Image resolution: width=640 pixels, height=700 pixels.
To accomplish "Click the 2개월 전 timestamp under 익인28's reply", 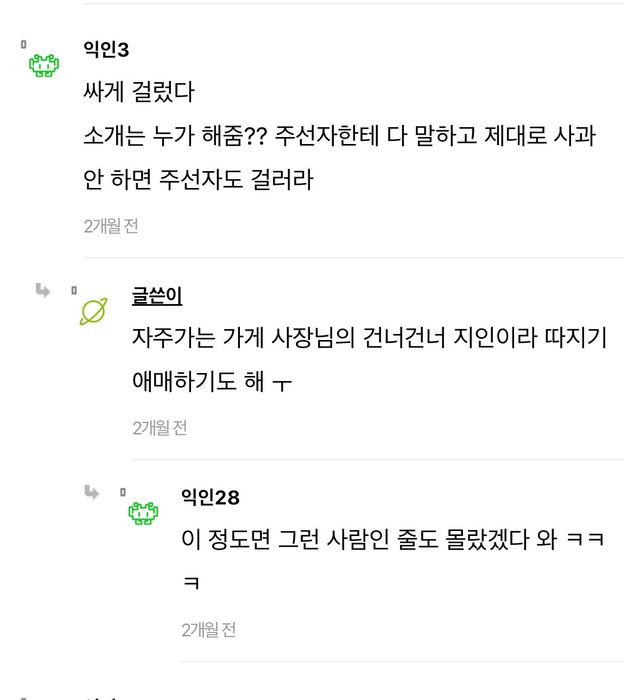I will point(209,630).
